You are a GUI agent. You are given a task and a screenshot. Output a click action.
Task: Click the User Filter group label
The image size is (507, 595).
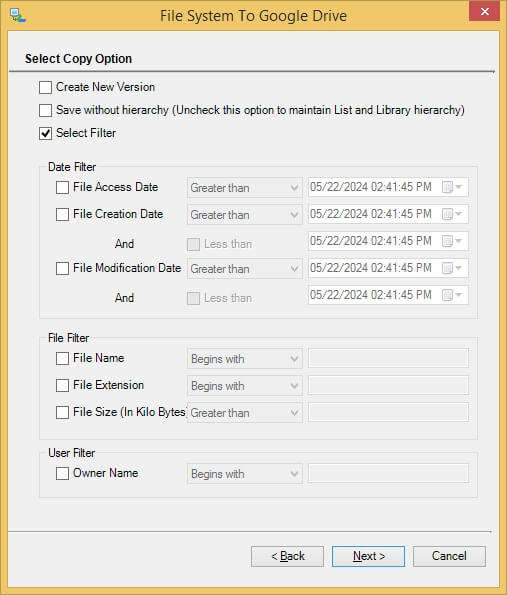tap(72, 453)
